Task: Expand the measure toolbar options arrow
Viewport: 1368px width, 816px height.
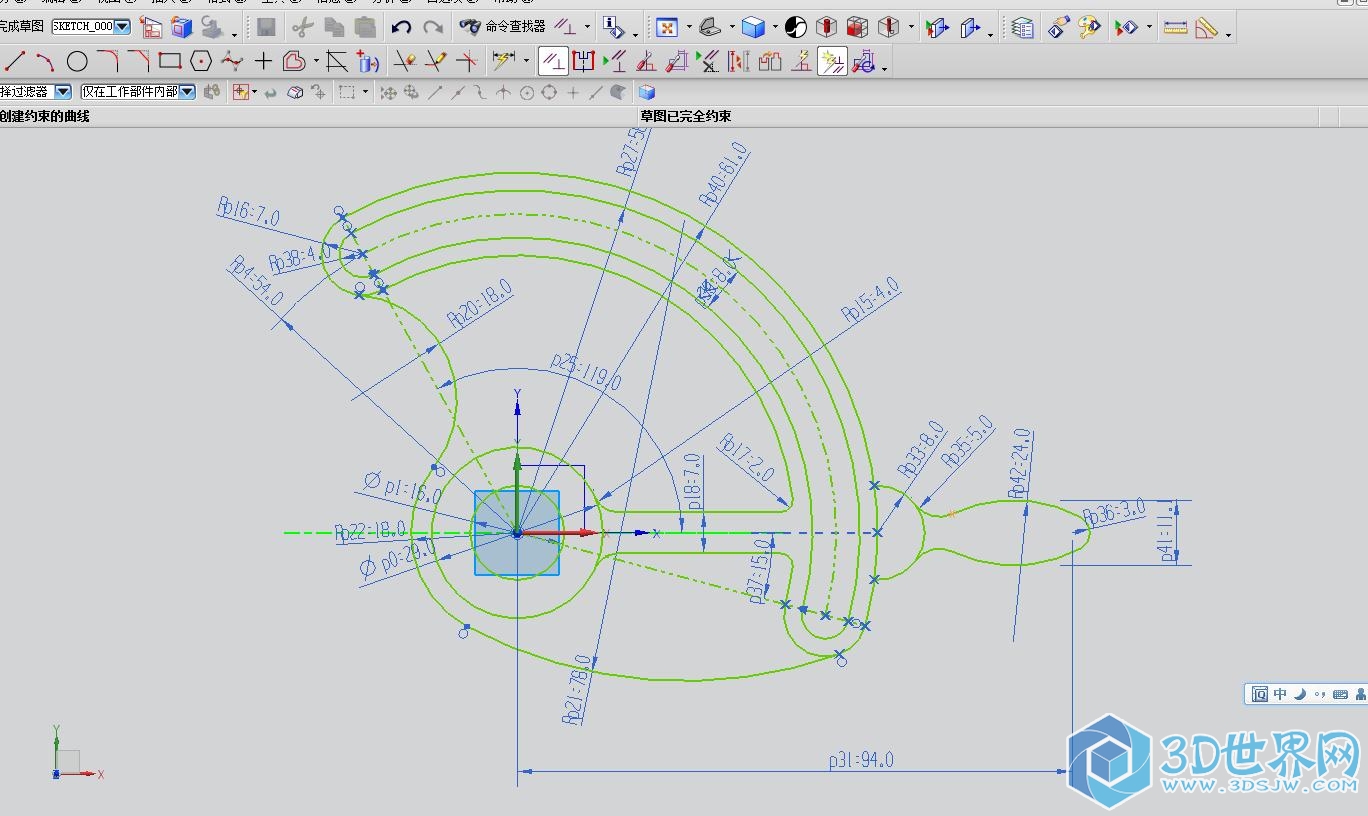Action: (1228, 35)
